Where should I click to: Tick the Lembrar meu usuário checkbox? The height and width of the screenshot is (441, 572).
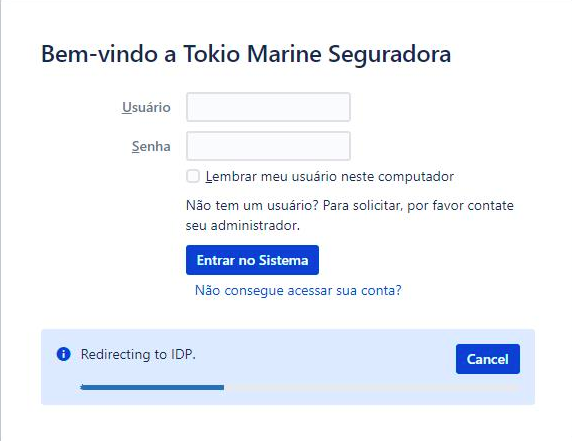point(193,176)
